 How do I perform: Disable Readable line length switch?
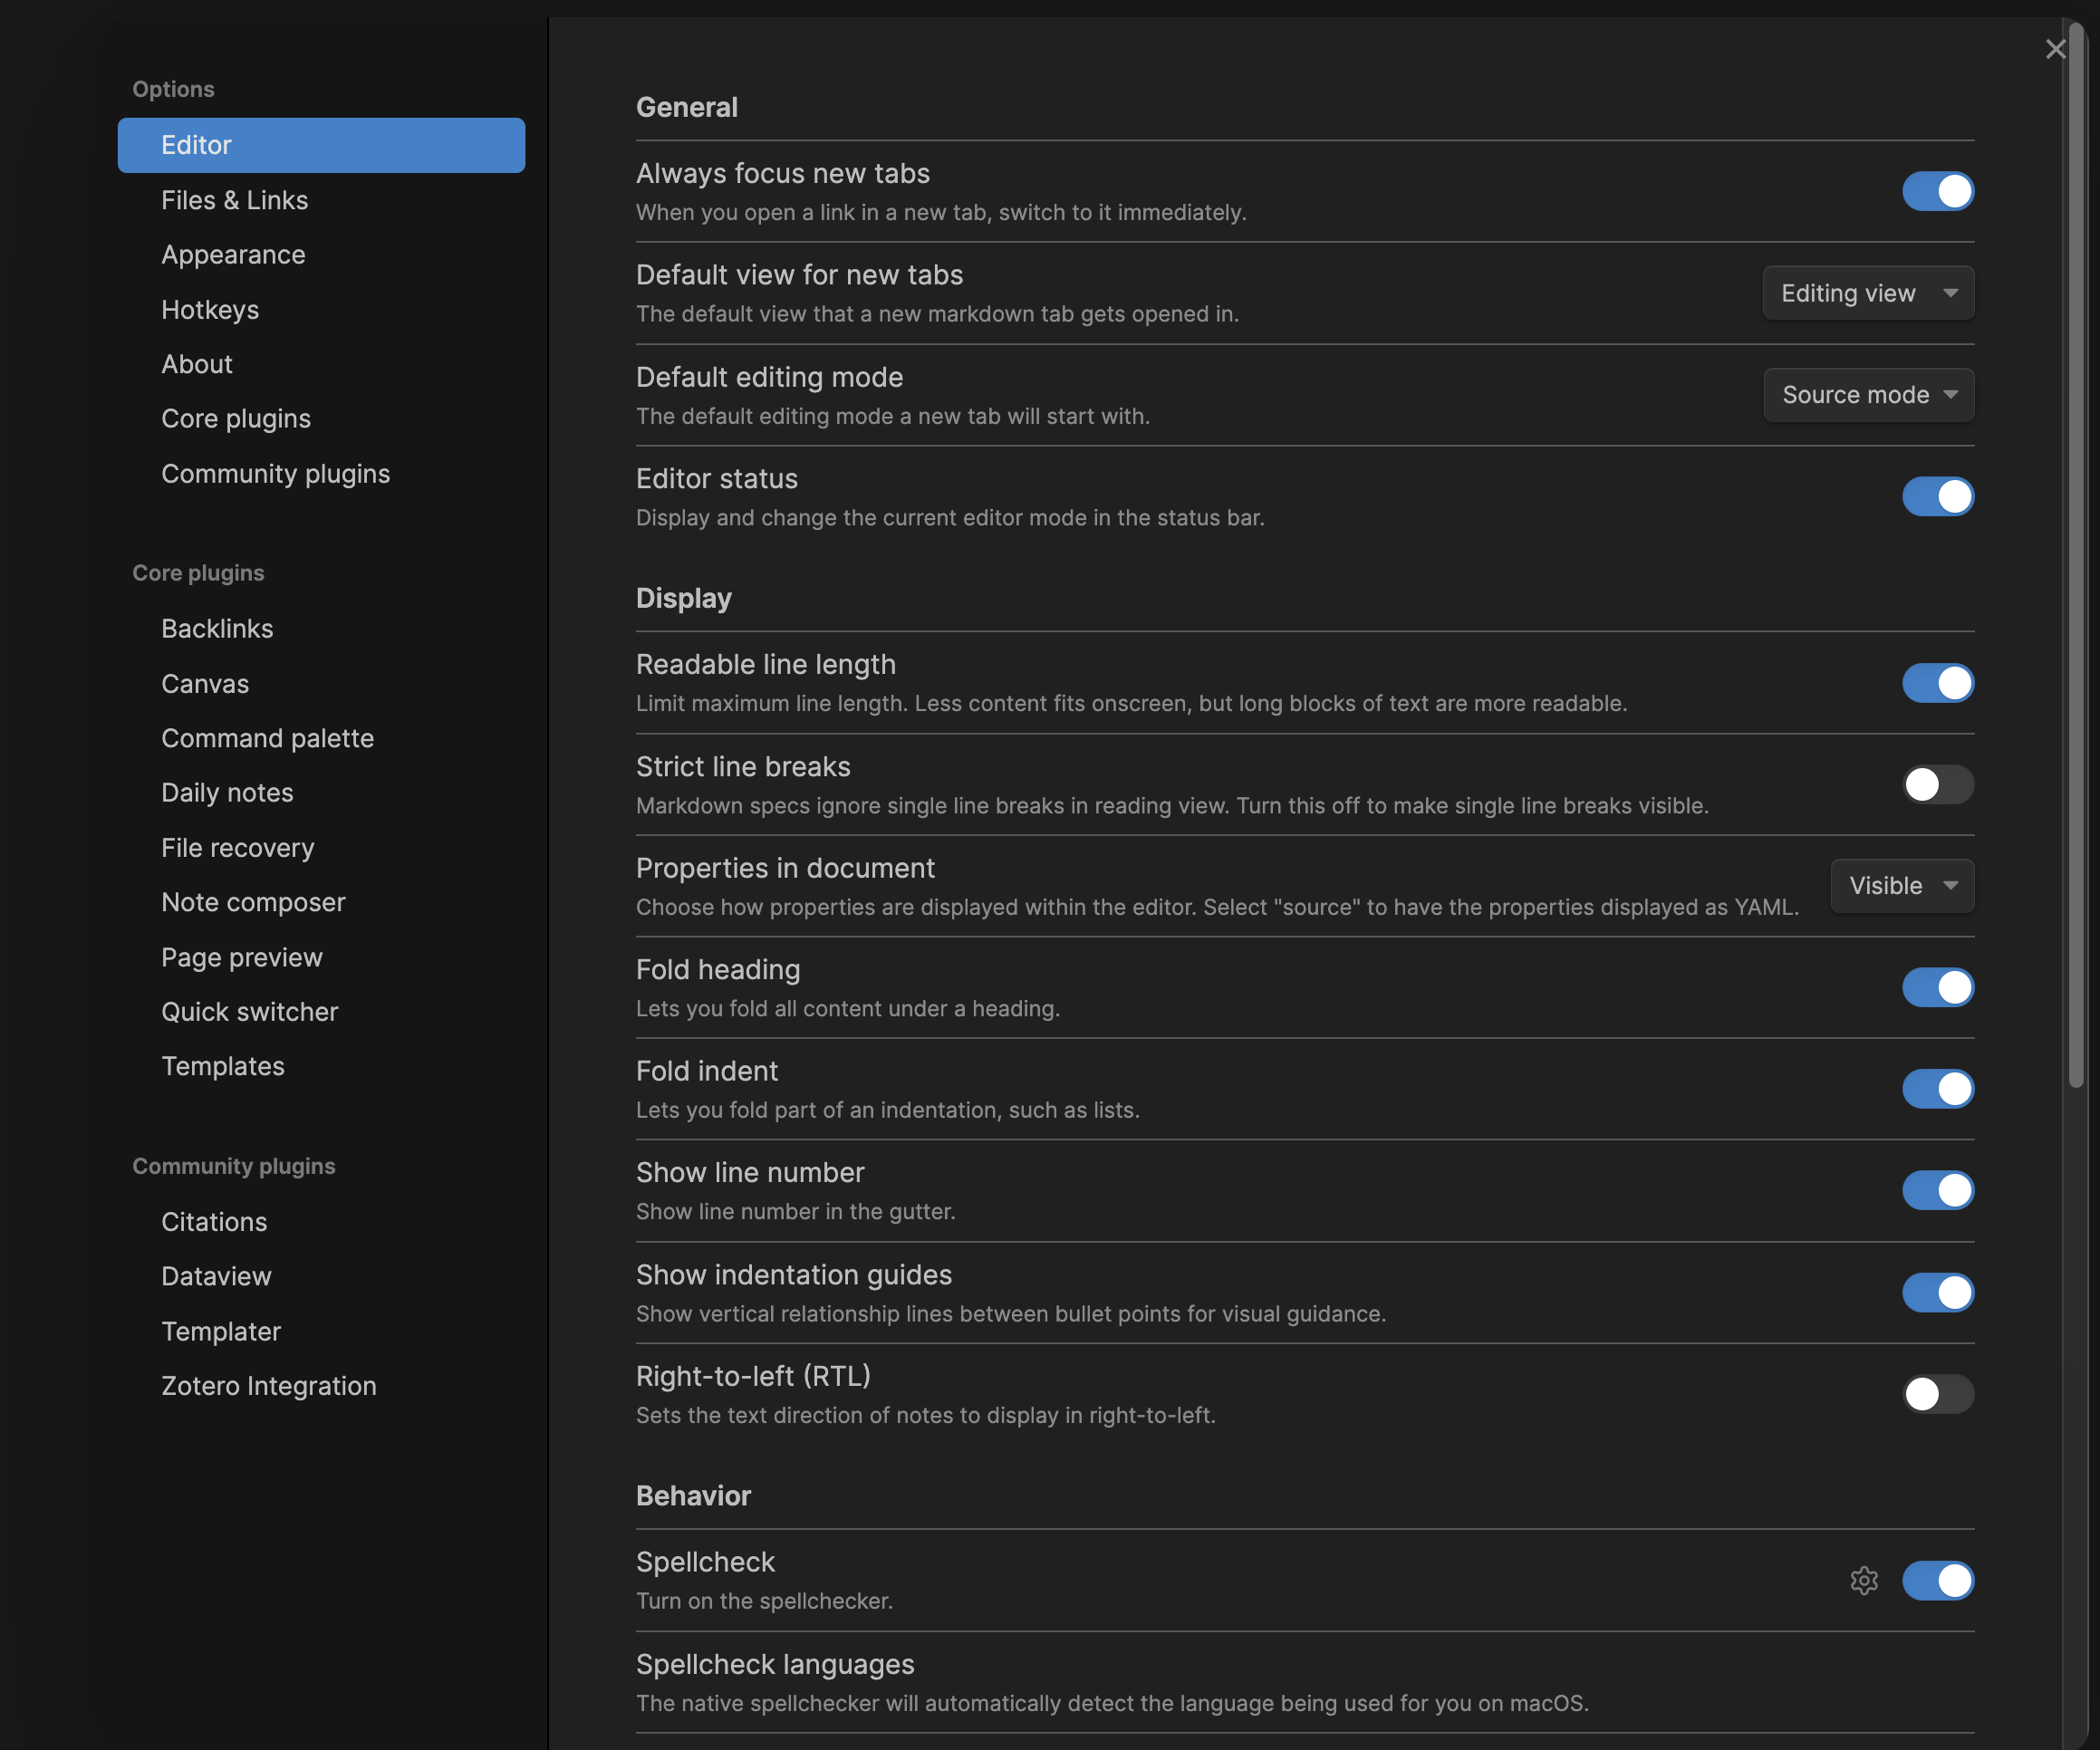[x=1937, y=683]
